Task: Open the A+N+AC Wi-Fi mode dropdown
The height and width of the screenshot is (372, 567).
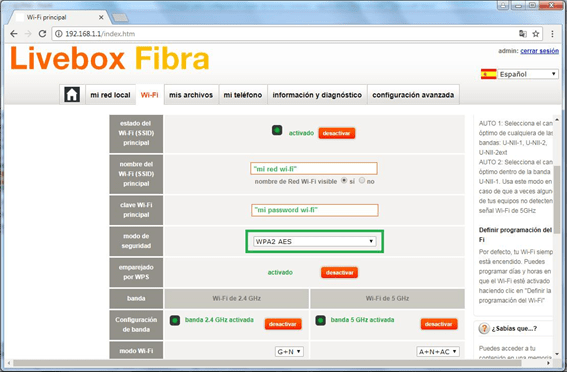Action: click(438, 351)
